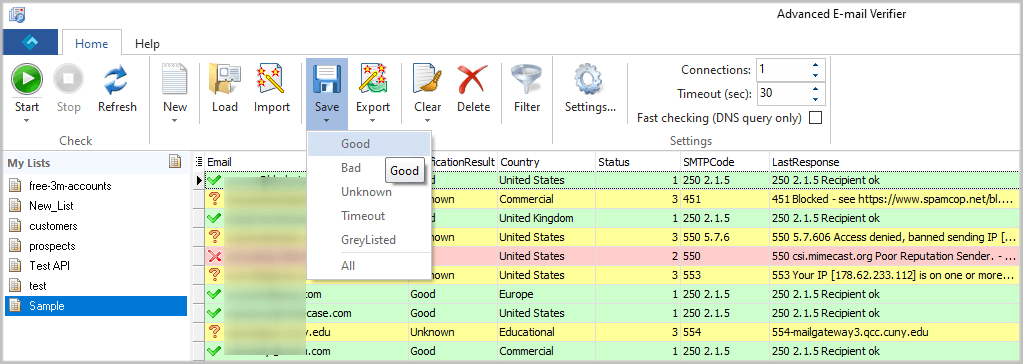Refresh the list with the Refresh icon
1023x364 pixels.
point(117,80)
